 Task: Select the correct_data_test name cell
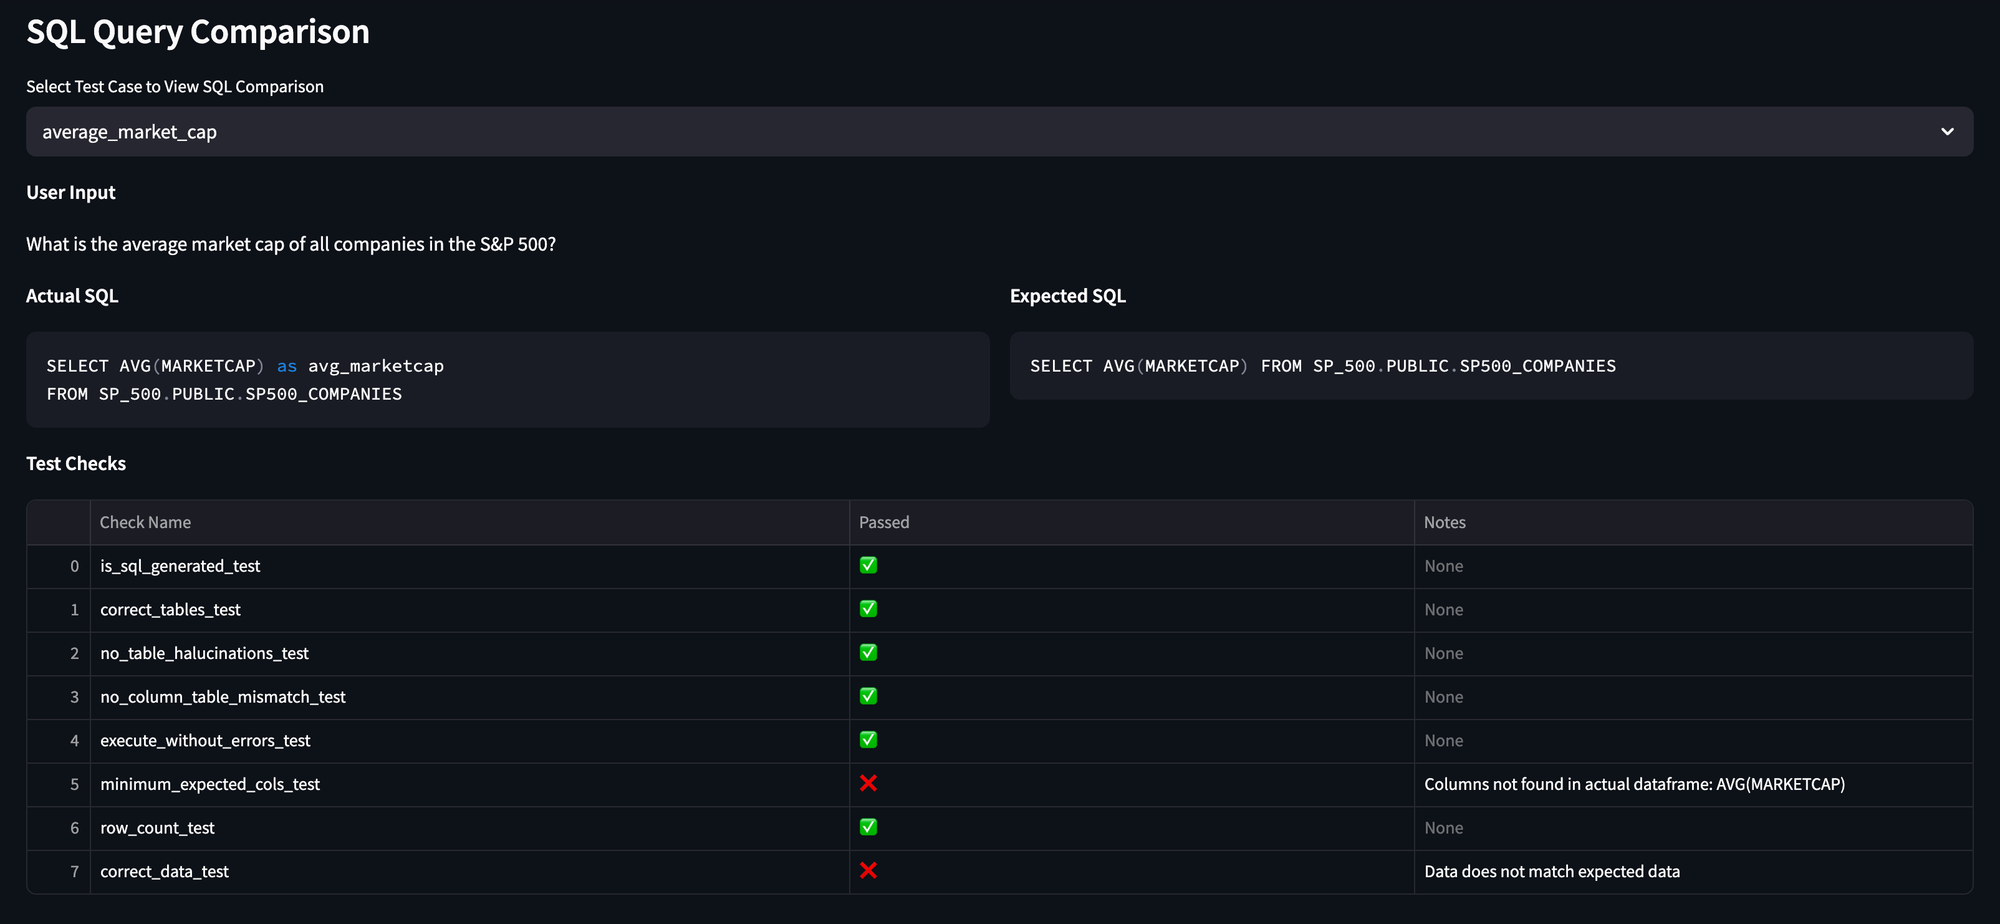click(x=165, y=872)
